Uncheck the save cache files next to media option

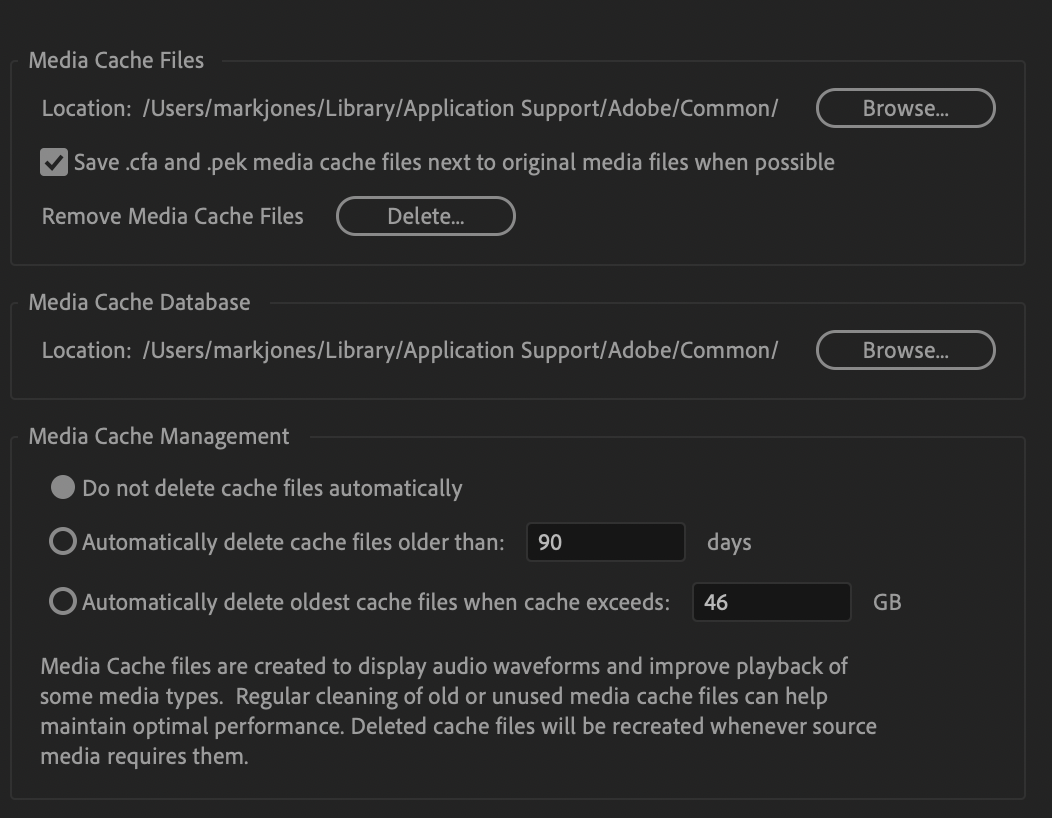tap(55, 163)
